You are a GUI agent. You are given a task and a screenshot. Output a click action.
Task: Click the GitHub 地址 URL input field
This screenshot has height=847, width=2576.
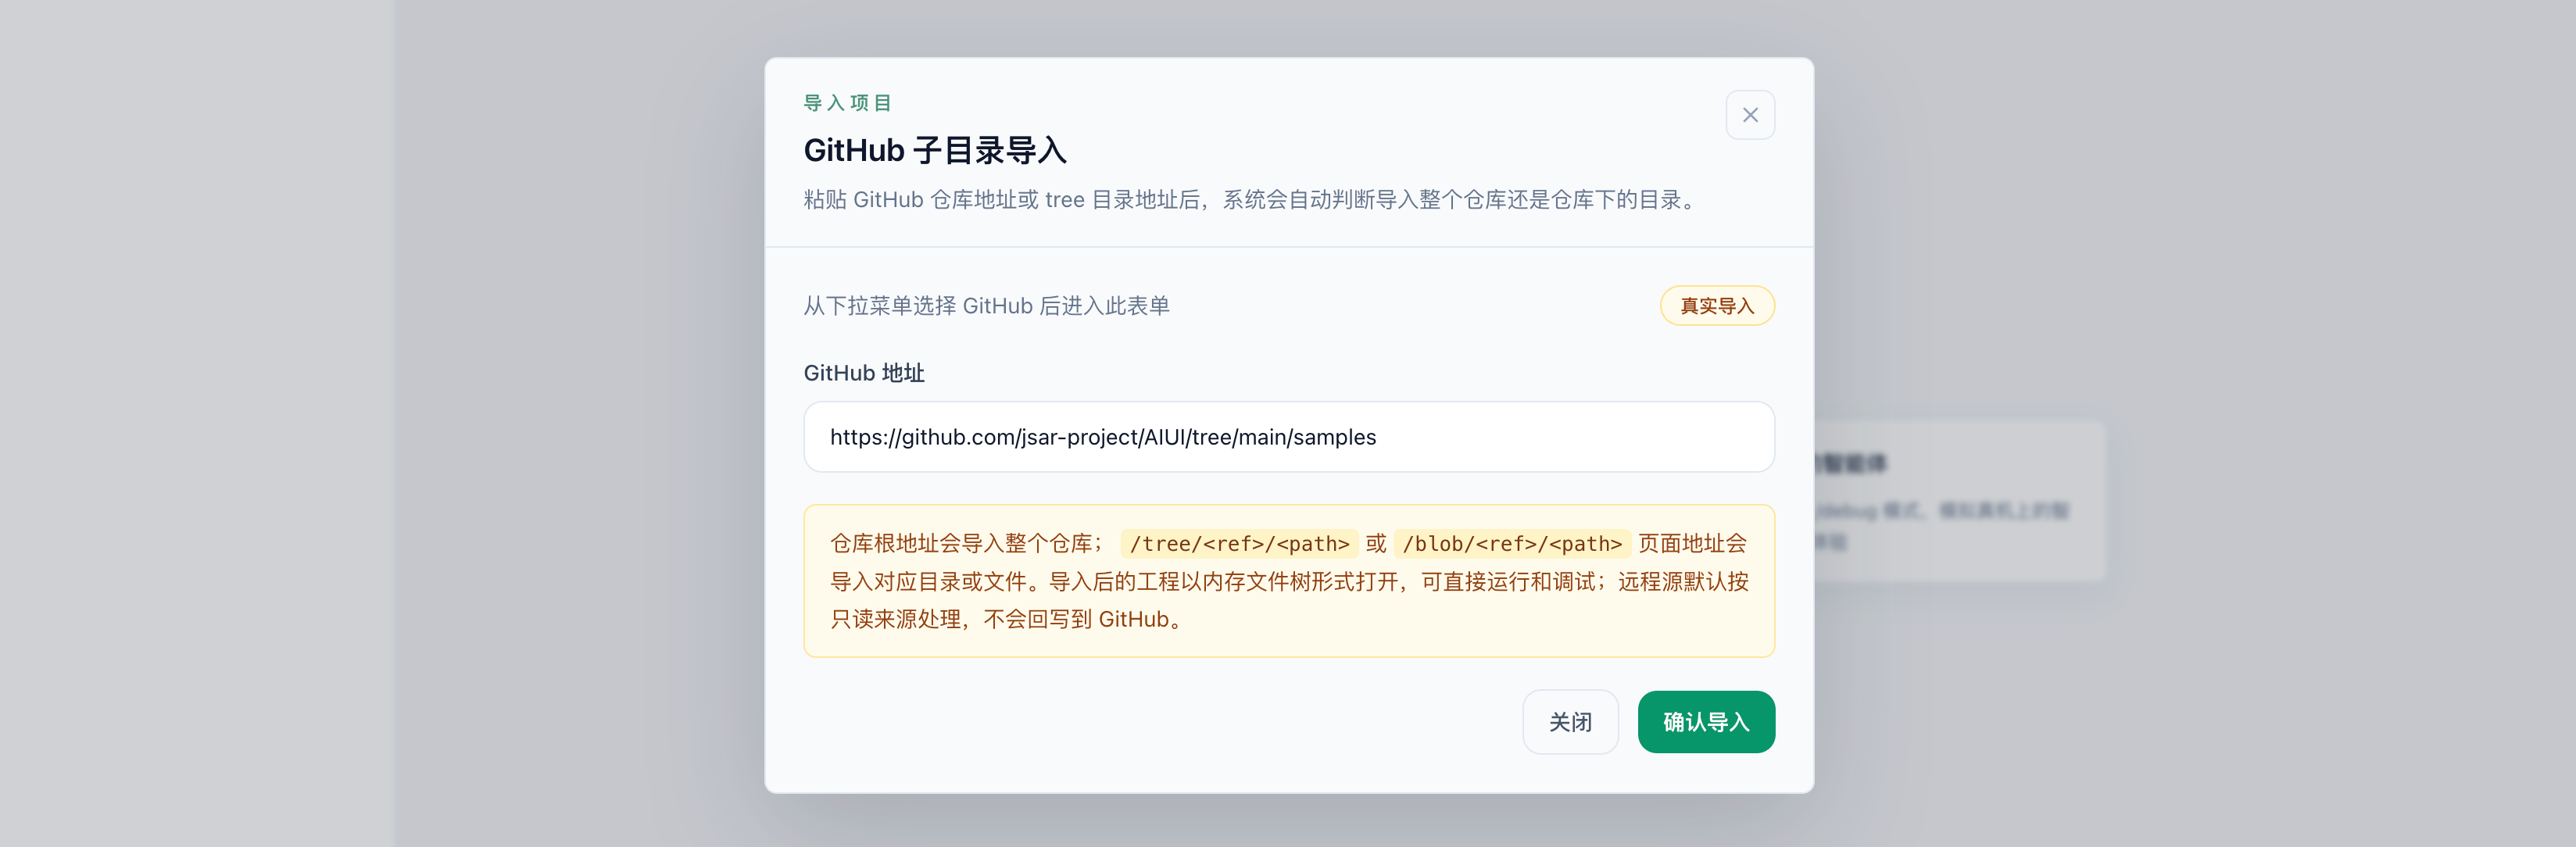click(1288, 437)
